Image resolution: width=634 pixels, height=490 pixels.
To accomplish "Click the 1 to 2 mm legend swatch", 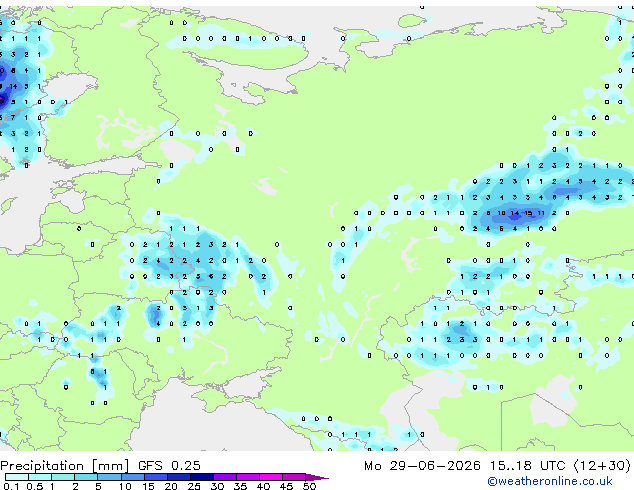I will click(x=63, y=477).
